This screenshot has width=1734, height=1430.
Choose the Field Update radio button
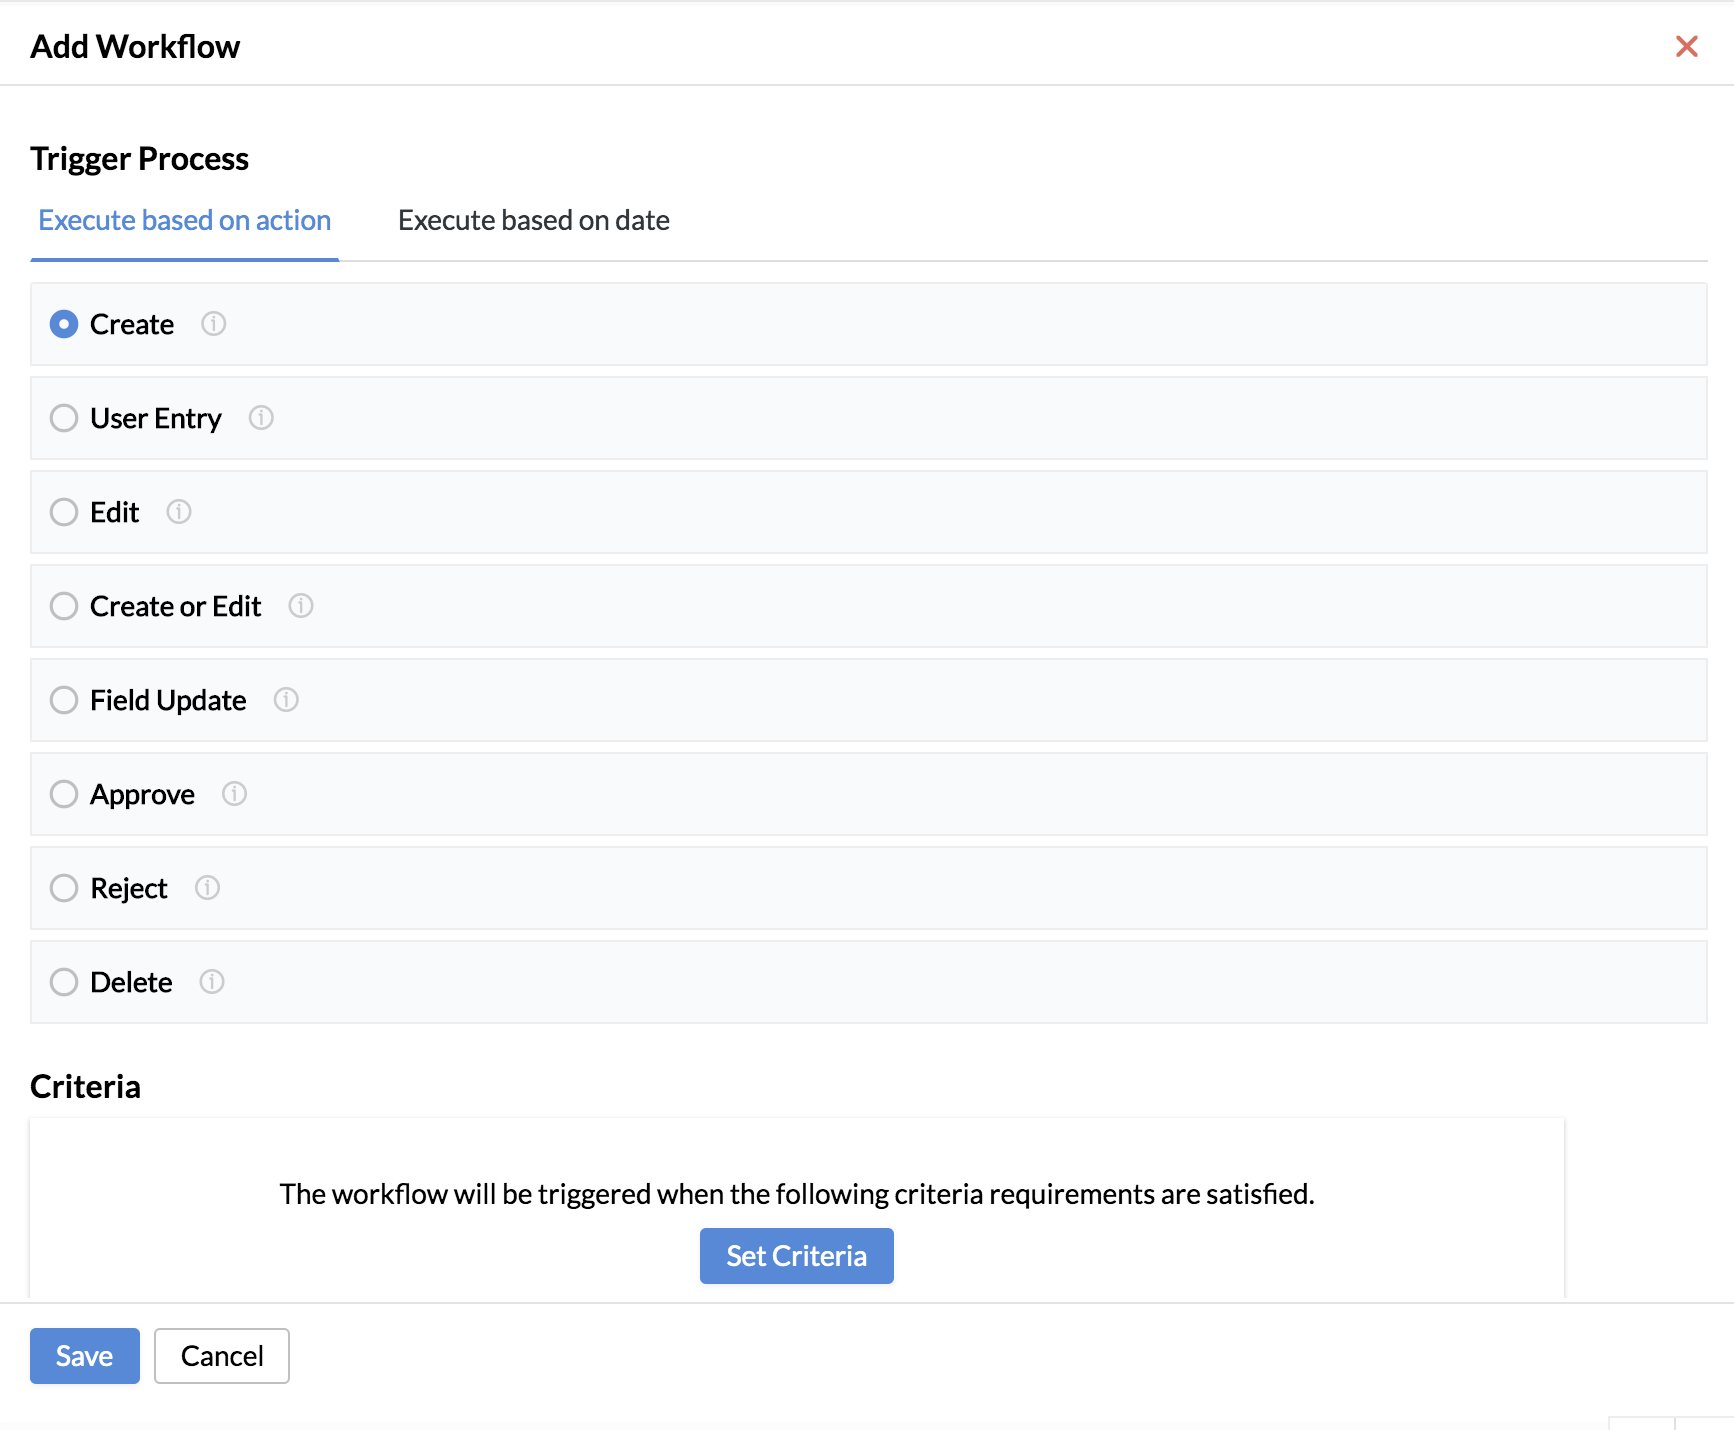point(64,700)
